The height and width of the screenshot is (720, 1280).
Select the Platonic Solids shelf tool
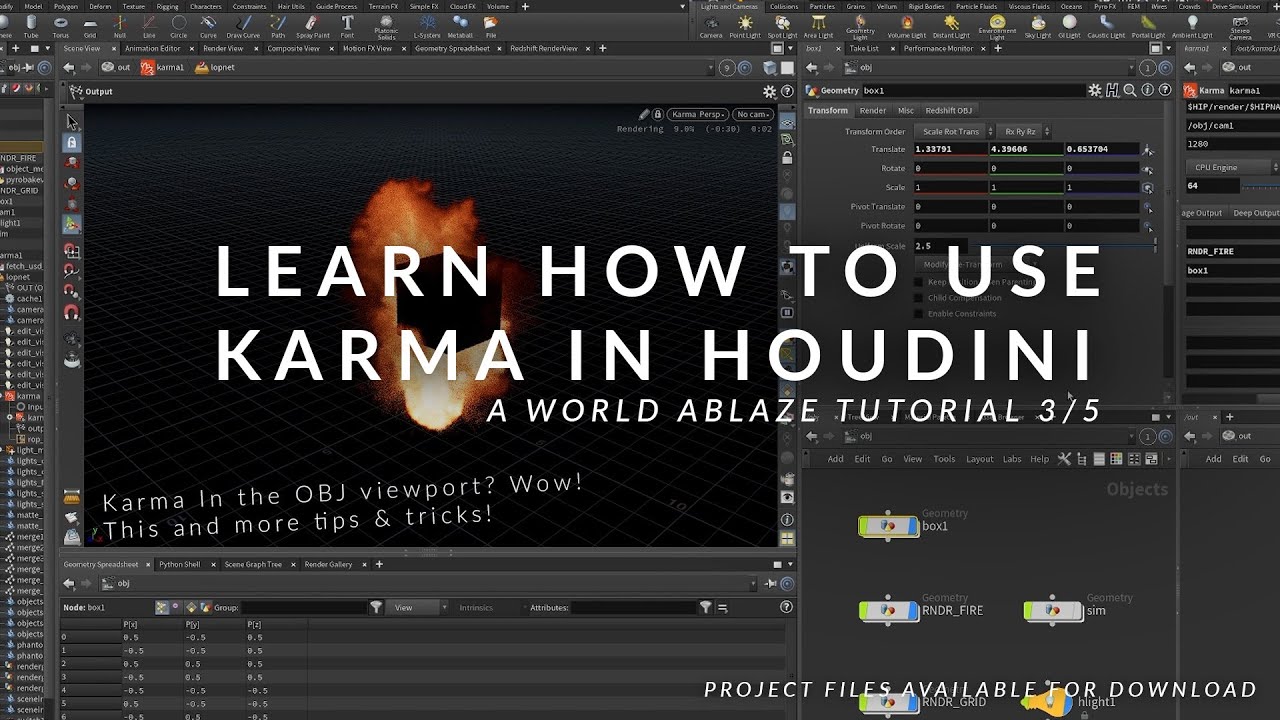pyautogui.click(x=386, y=28)
